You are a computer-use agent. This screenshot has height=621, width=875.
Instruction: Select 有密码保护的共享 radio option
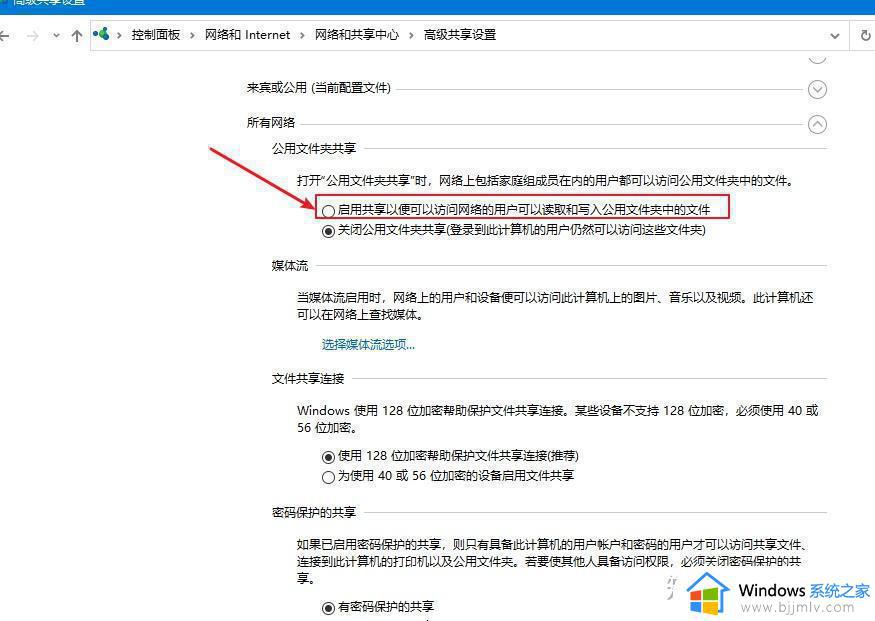click(x=328, y=608)
